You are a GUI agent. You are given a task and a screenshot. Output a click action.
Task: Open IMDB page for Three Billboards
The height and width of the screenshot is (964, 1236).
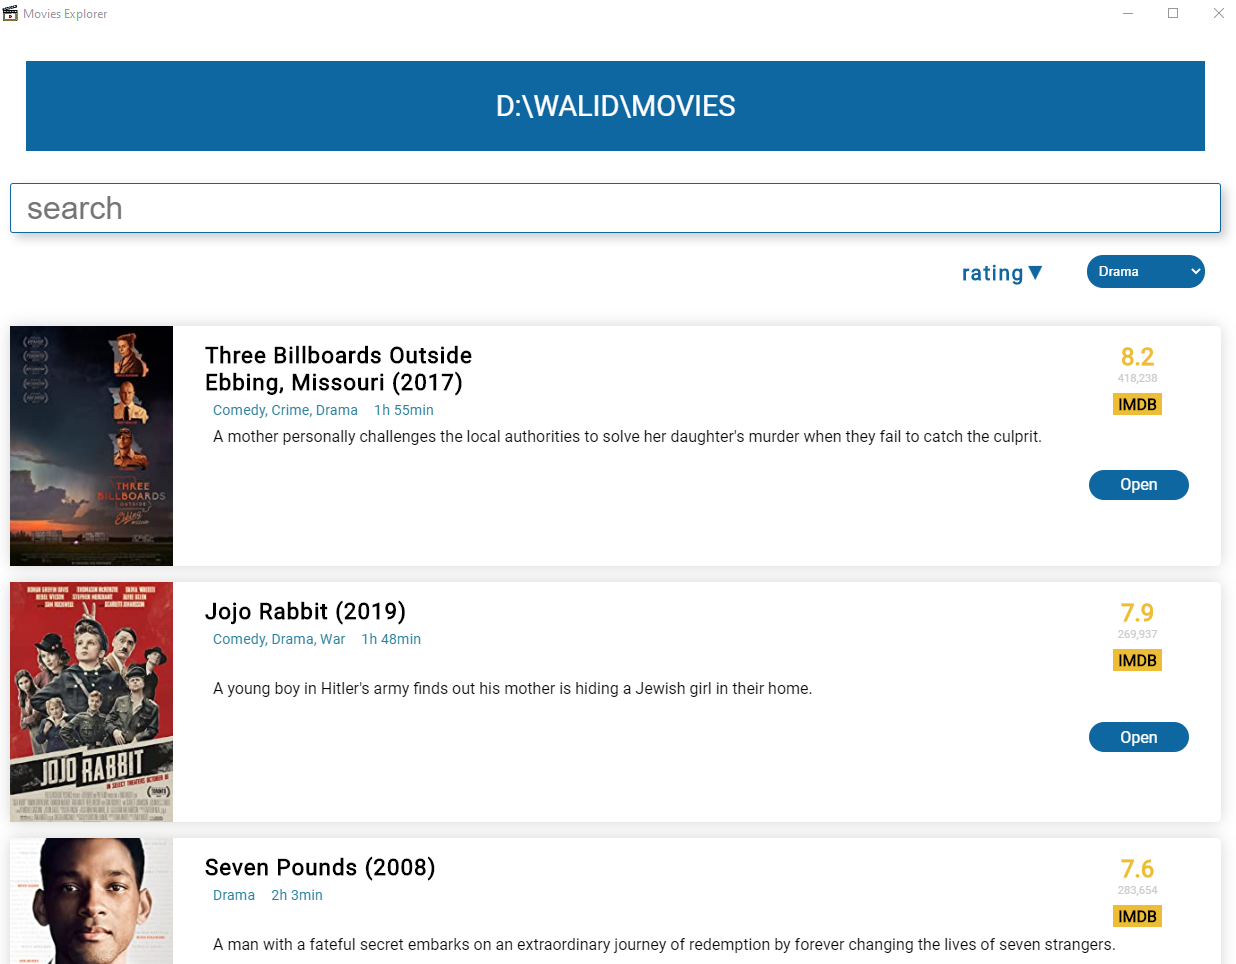1137,404
